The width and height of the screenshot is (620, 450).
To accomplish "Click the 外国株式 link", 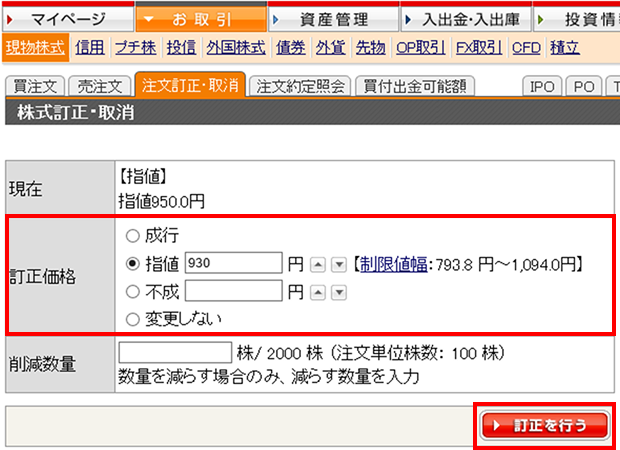I will click(x=236, y=47).
